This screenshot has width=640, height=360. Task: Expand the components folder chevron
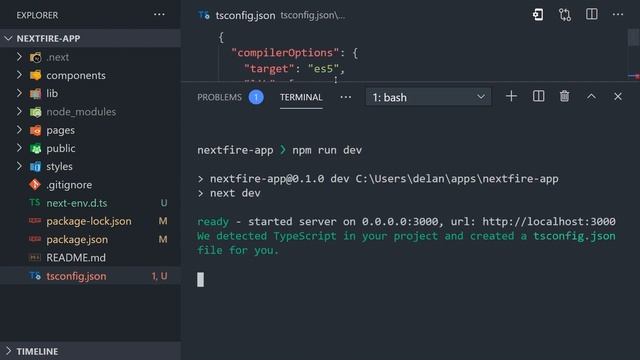point(19,75)
